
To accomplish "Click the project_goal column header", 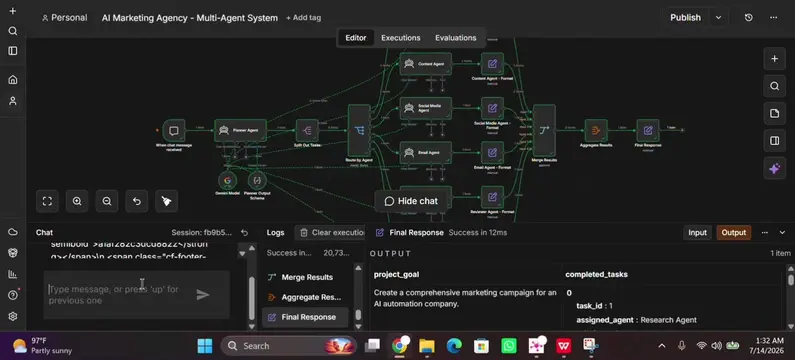I will pyautogui.click(x=396, y=274).
